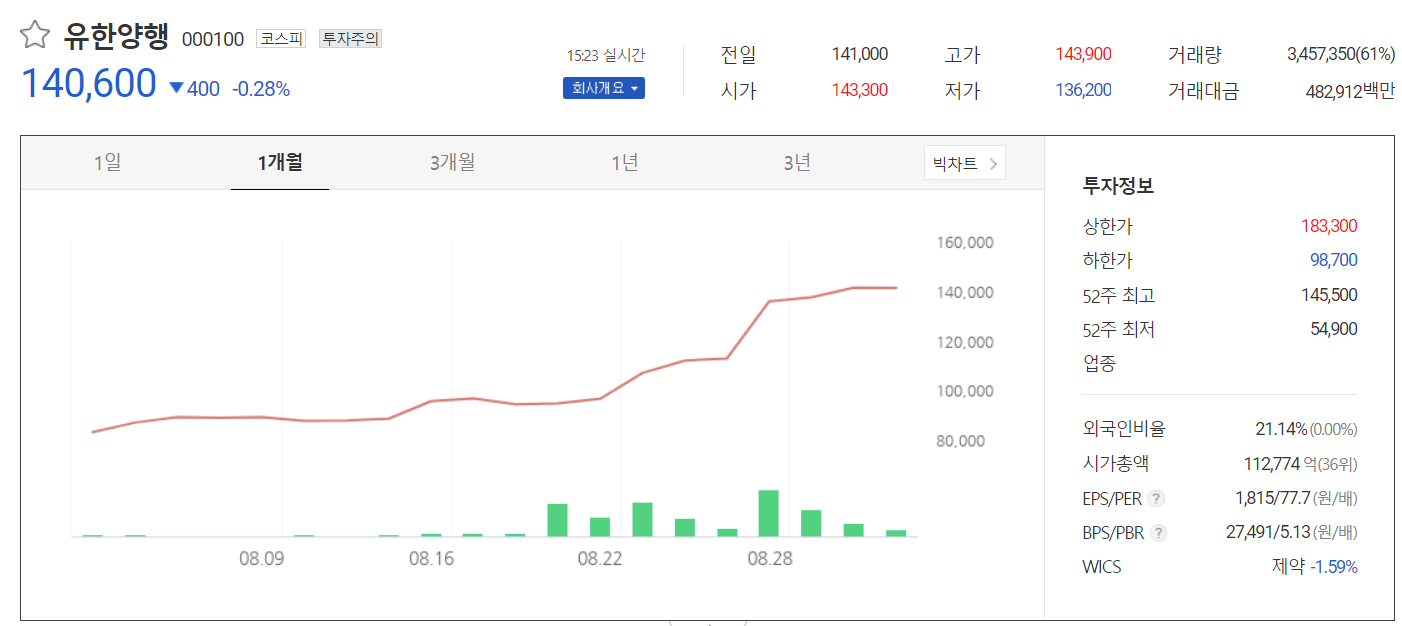Click the 52주 최저 value 54,900
Viewport: 1402px width, 626px height.
click(x=1334, y=329)
